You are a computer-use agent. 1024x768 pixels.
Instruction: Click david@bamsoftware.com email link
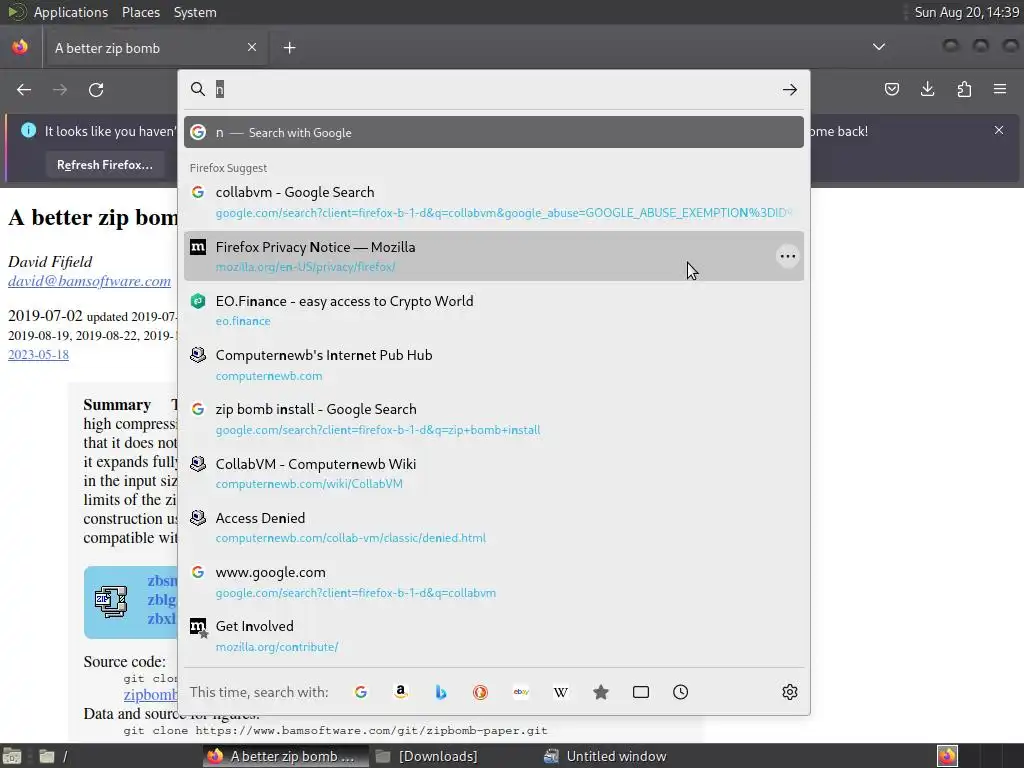click(x=89, y=281)
